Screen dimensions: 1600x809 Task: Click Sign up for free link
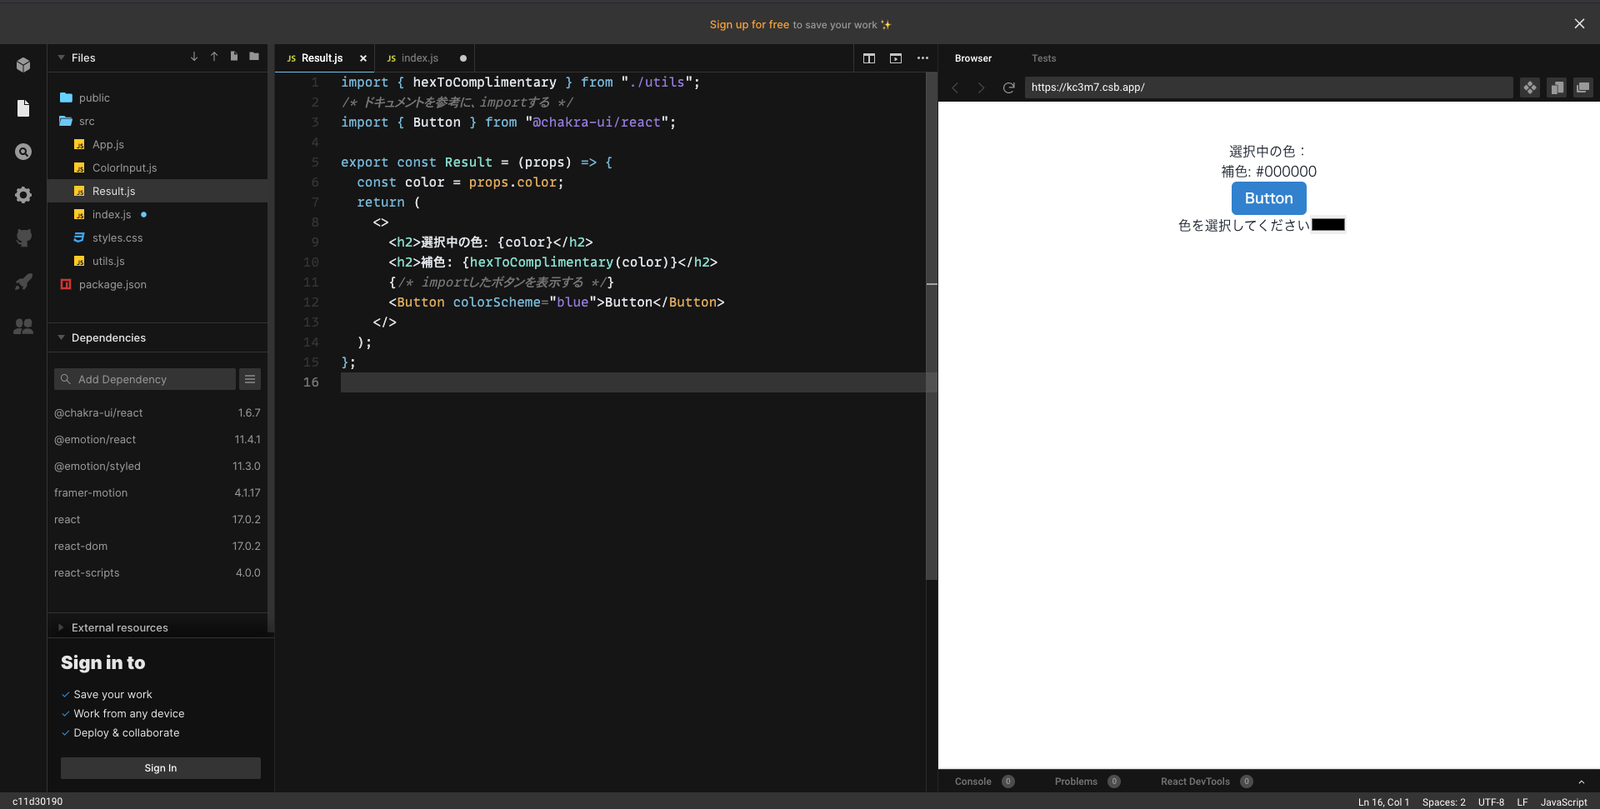click(749, 24)
